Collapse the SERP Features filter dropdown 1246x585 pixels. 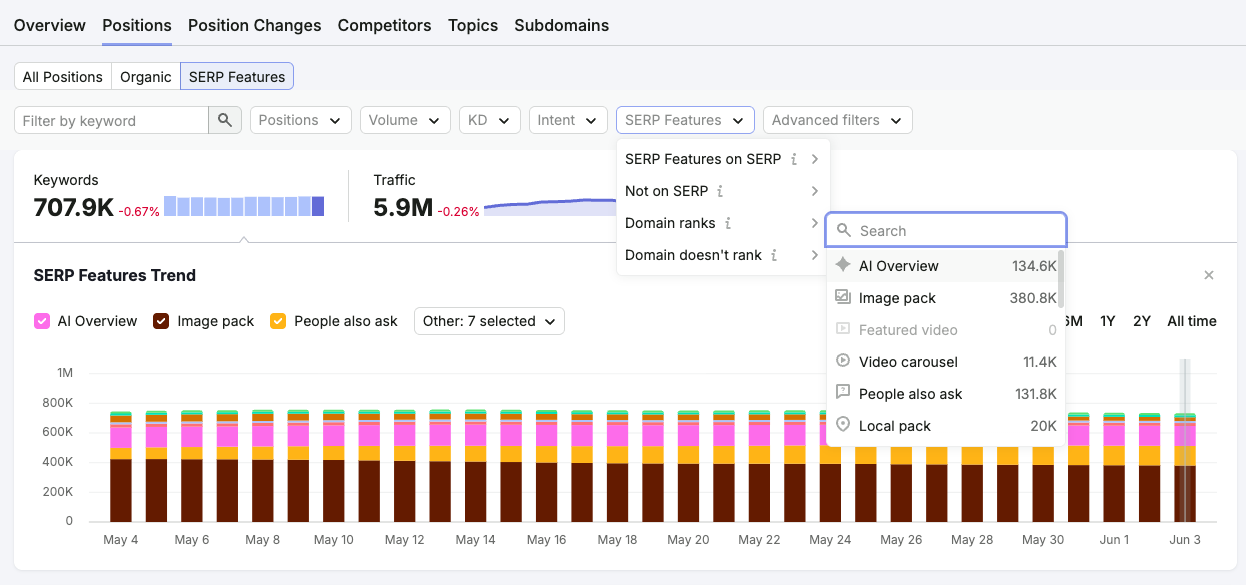(685, 120)
